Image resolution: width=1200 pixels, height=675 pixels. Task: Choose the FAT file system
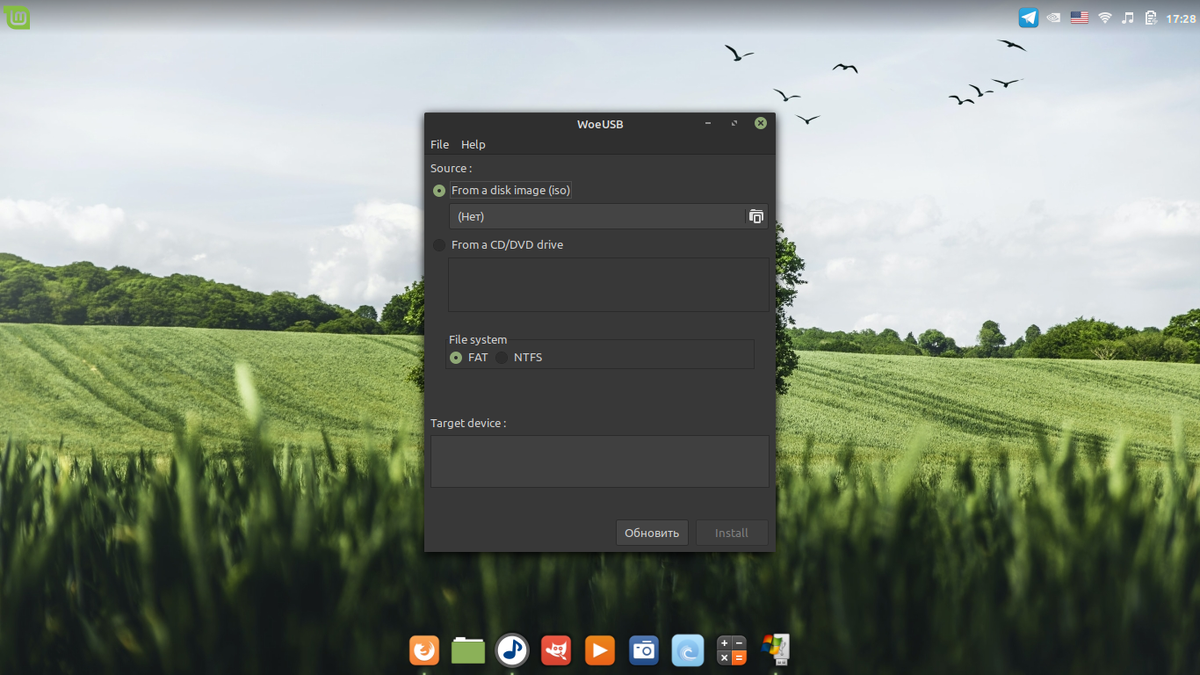tap(469, 358)
